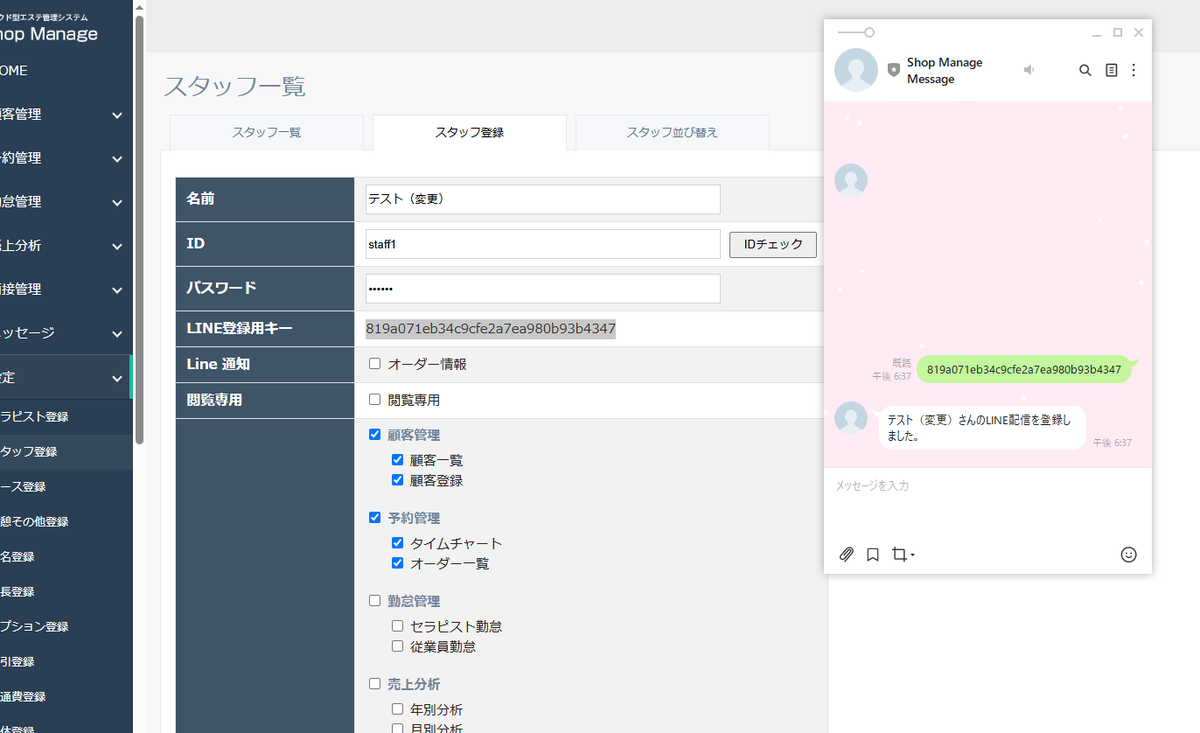Adjust the chat window opacity slider
Screen dimensions: 1200x733
856,33
